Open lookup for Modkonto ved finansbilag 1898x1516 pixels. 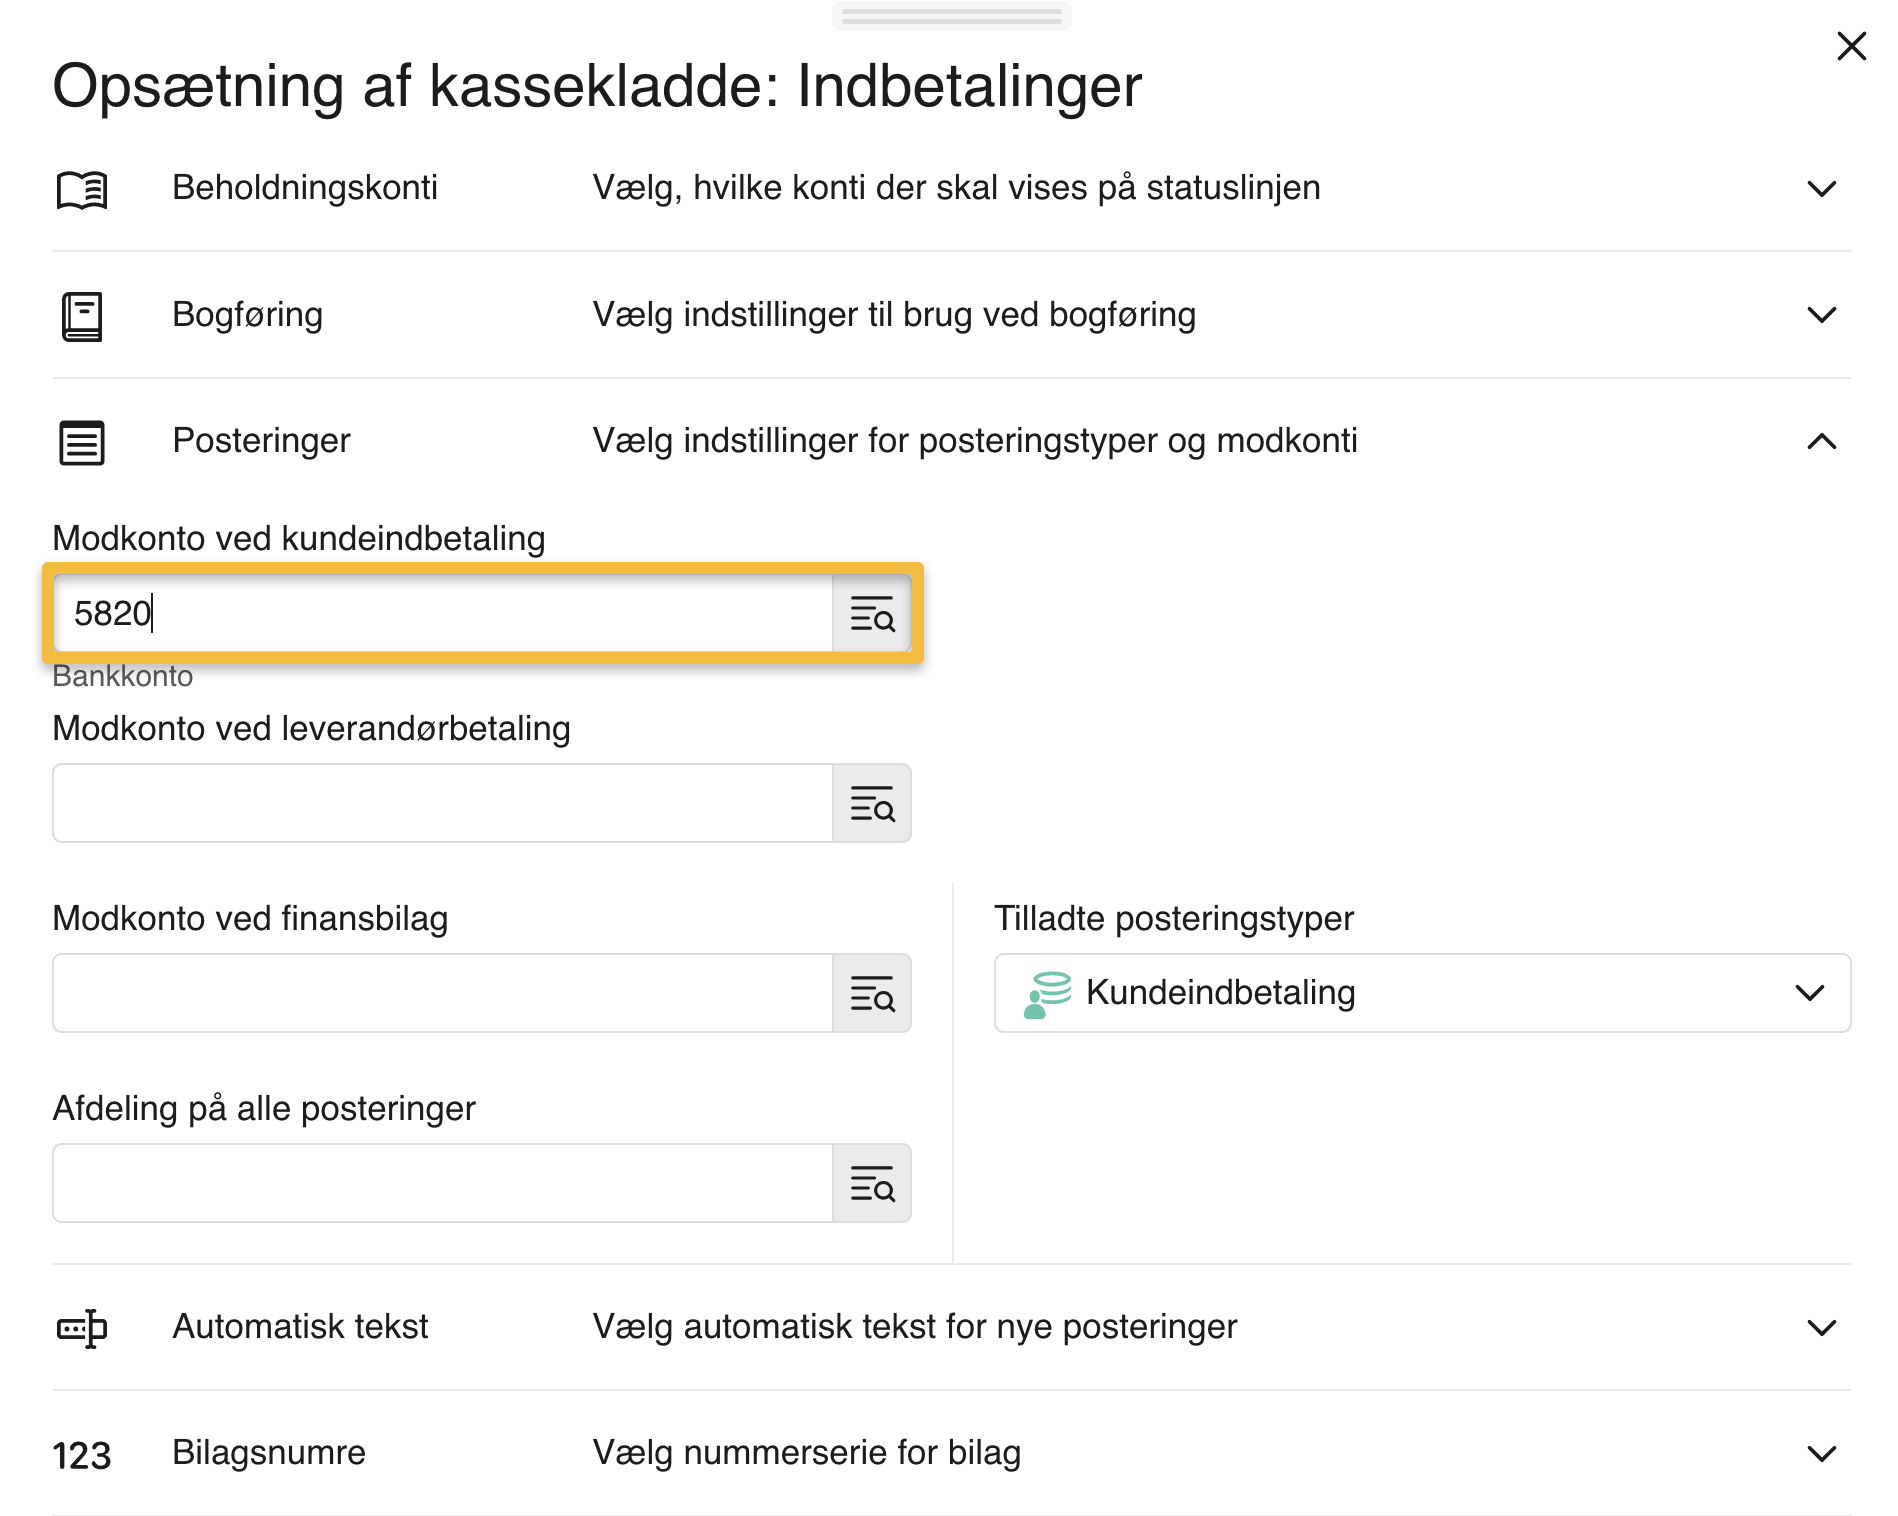(x=873, y=993)
